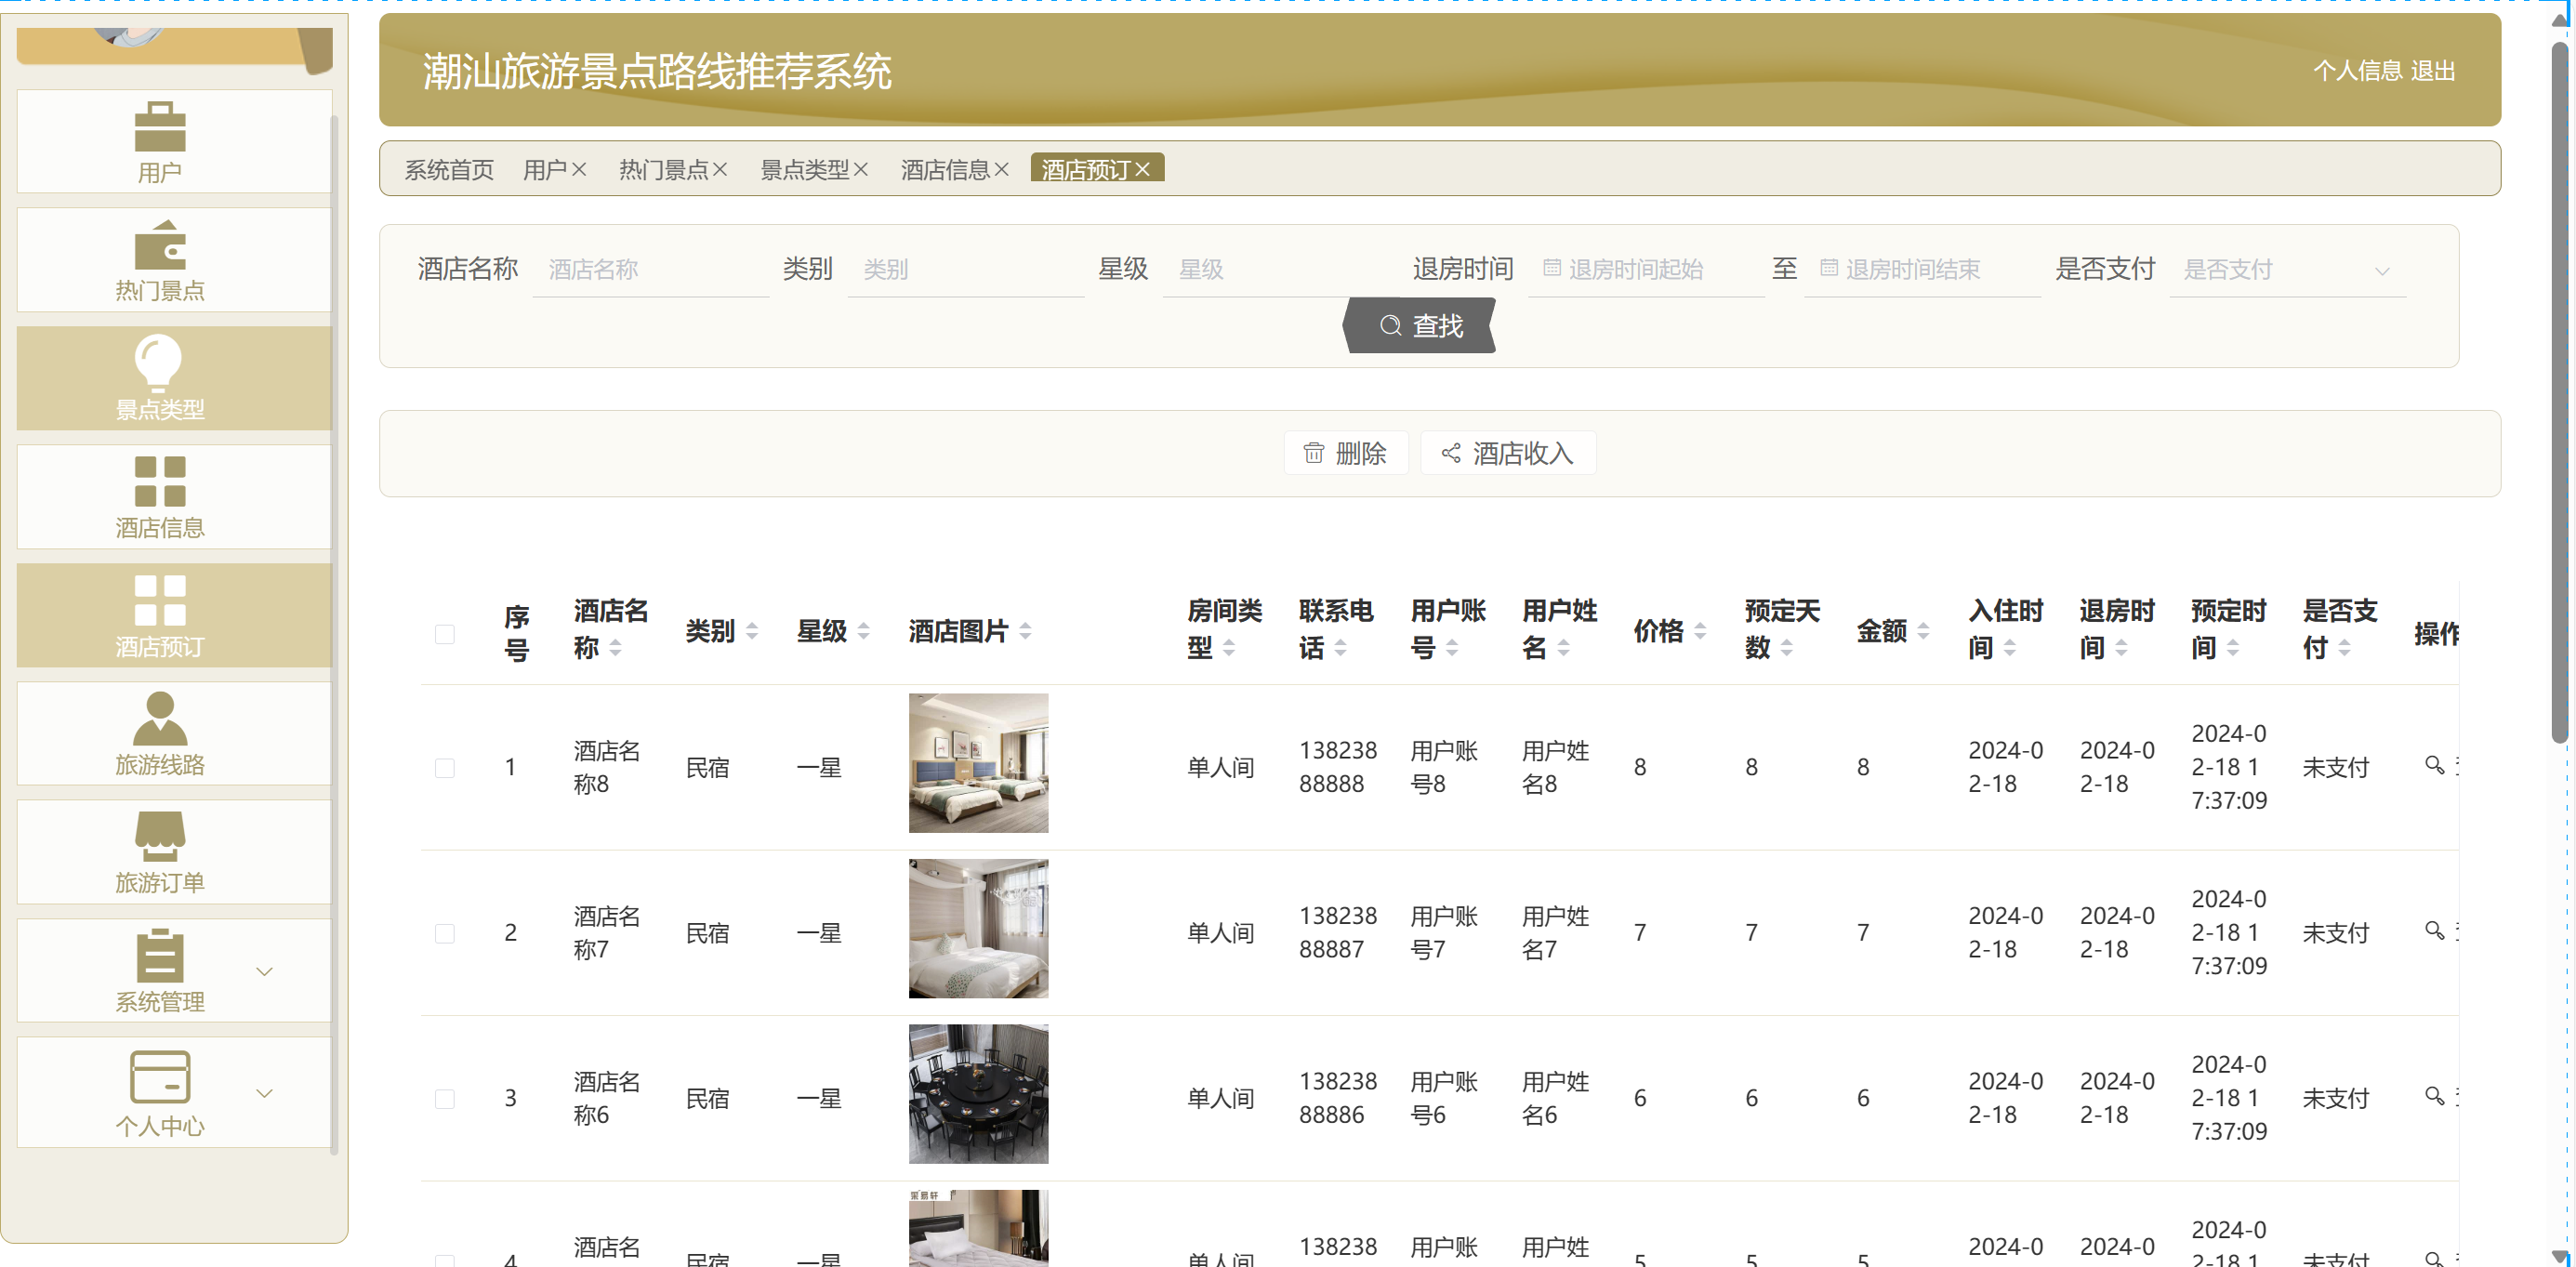The image size is (2576, 1267).
Task: Click the sort arrows on 预定天数 column
Action: 1787,648
